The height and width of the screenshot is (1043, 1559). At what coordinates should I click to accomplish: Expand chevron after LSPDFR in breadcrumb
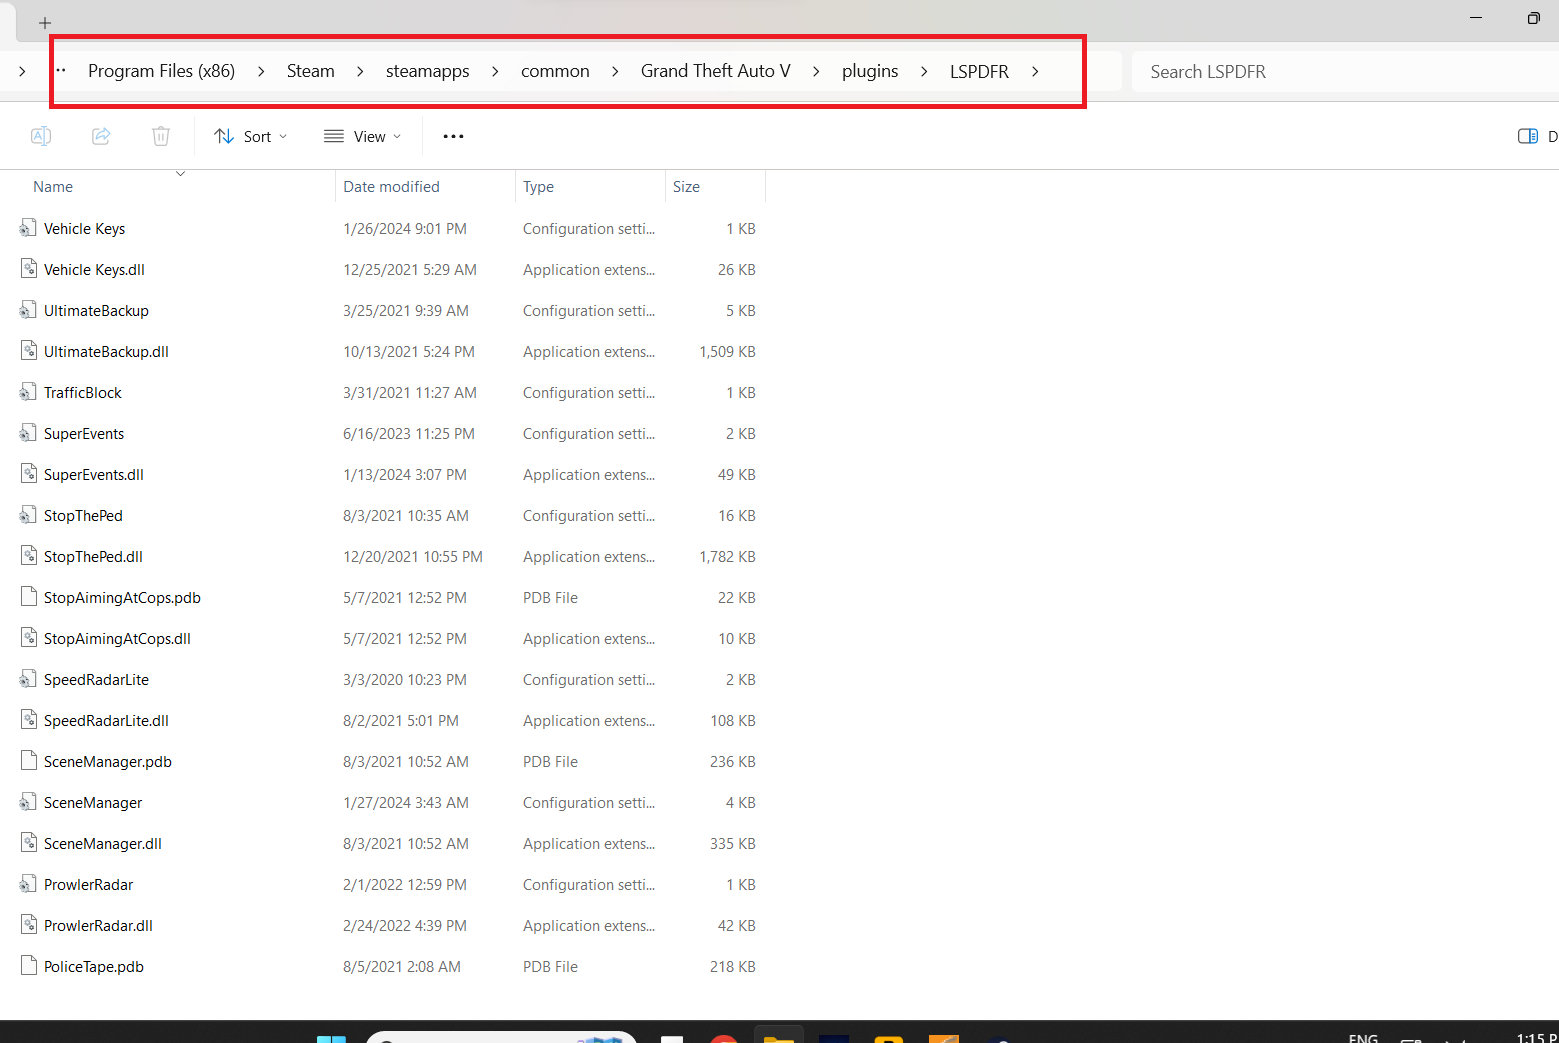tap(1035, 71)
